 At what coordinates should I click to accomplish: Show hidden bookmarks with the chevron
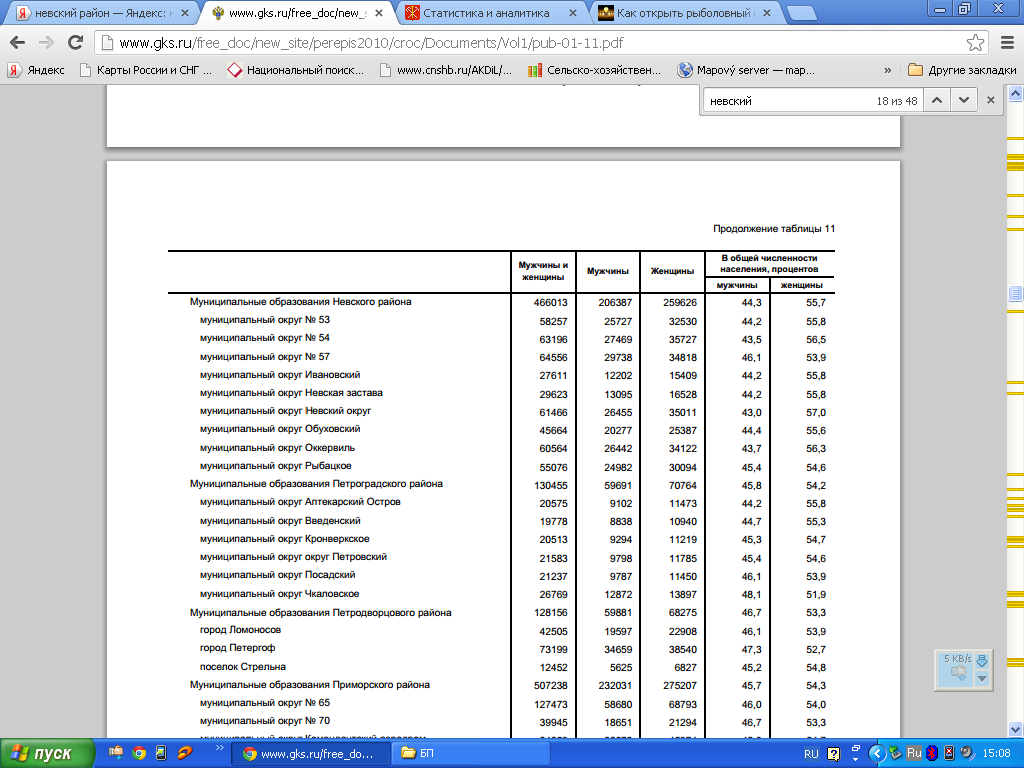tap(888, 70)
